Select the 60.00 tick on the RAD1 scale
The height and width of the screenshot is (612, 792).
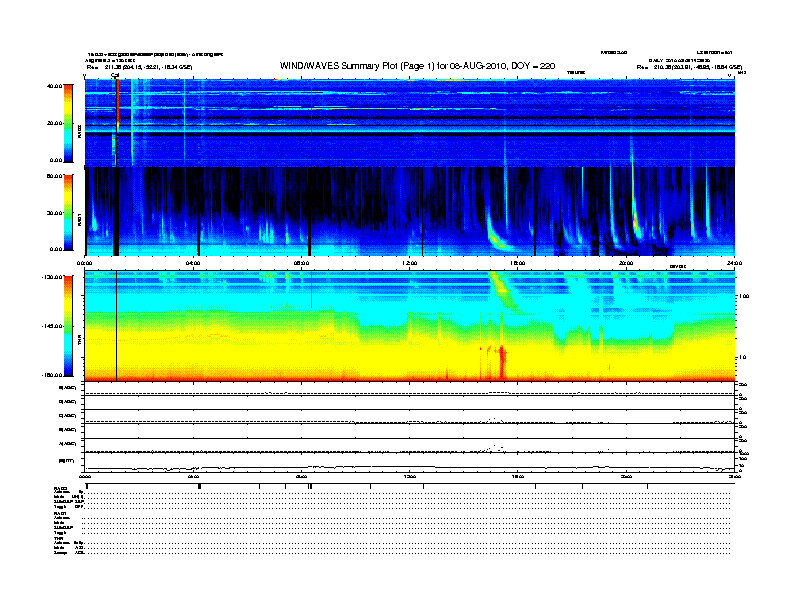pos(54,176)
